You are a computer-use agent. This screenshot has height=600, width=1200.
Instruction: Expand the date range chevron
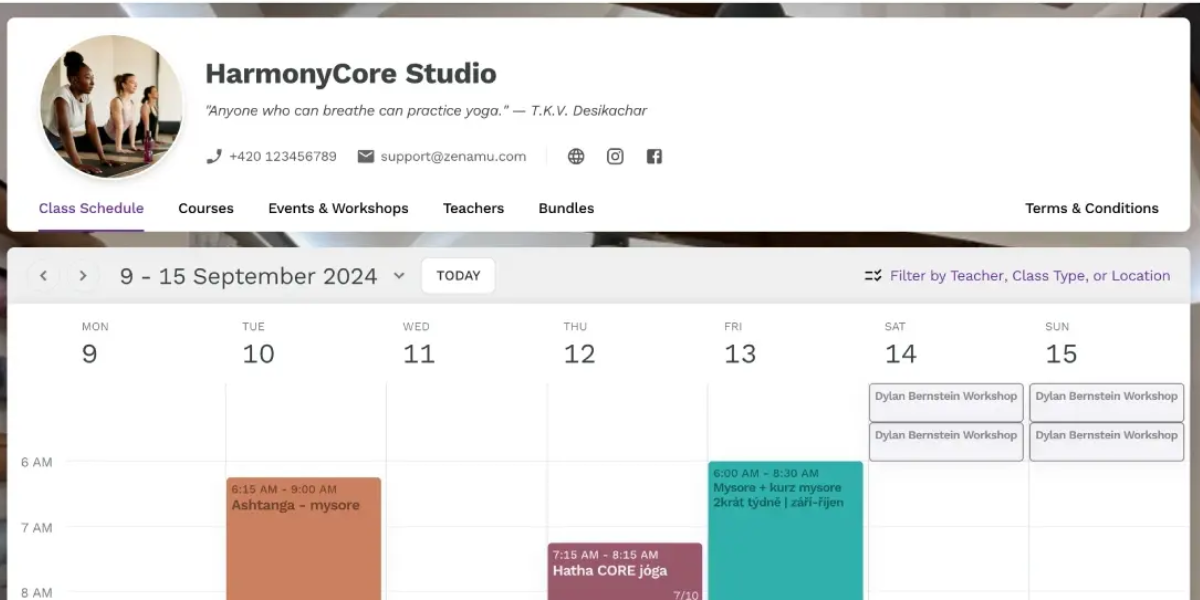[398, 276]
